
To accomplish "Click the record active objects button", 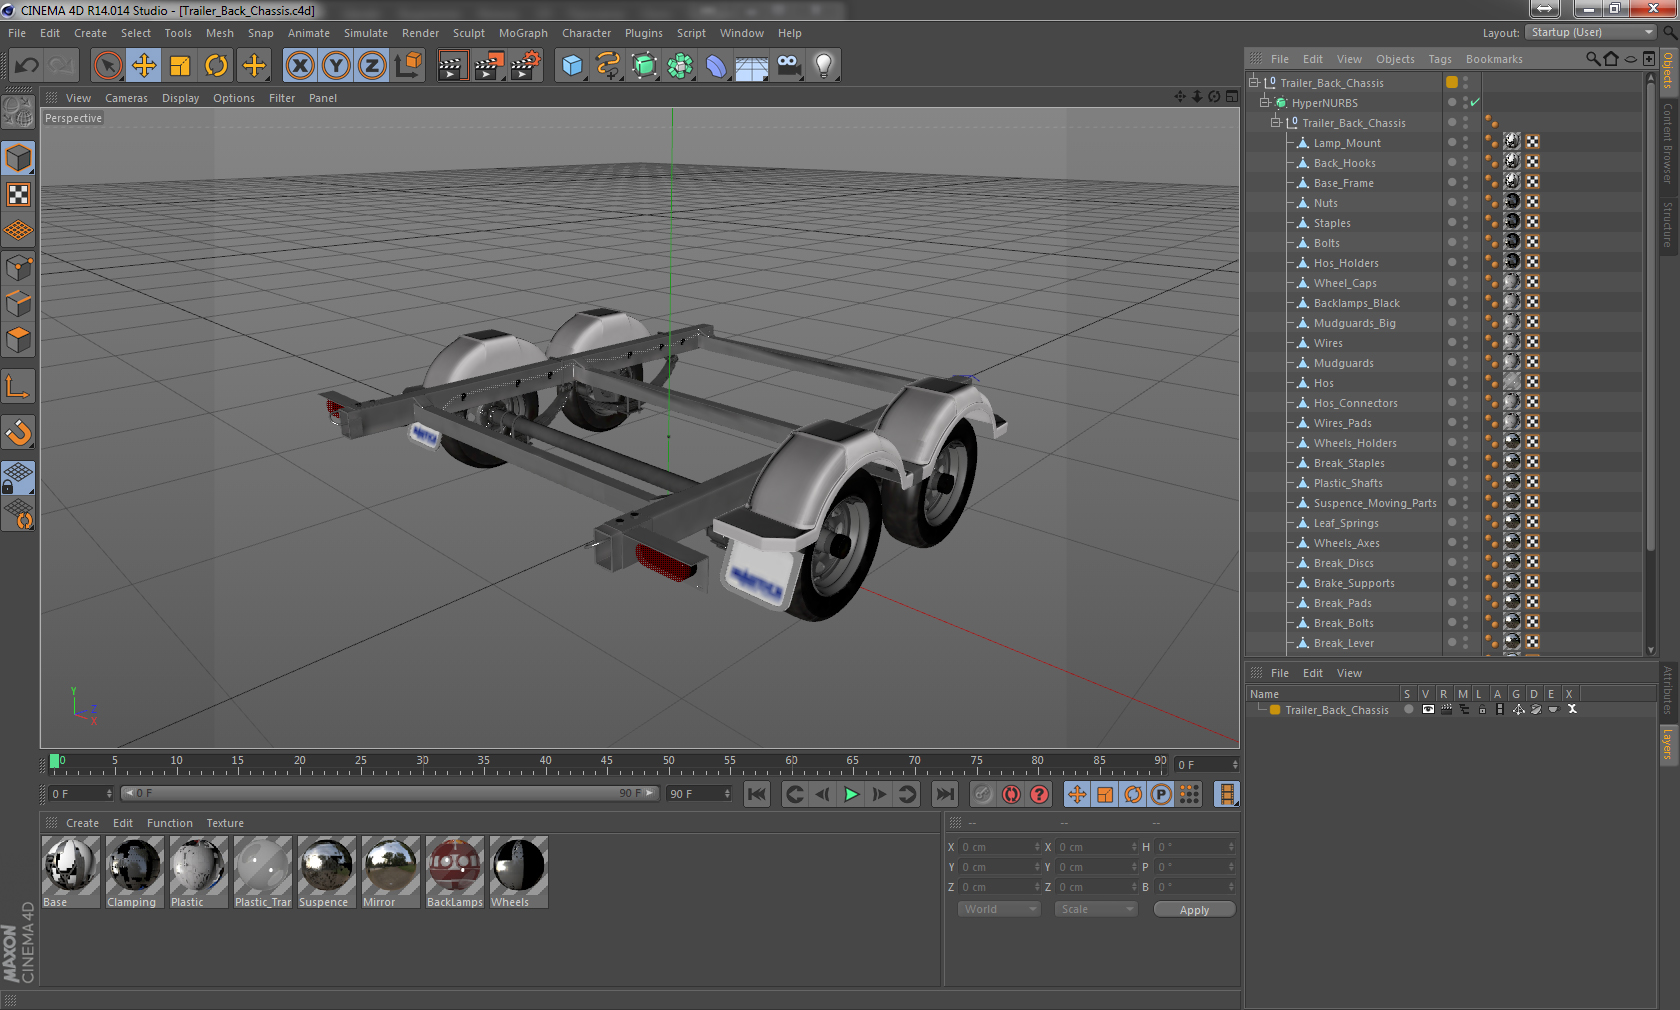I will coord(983,794).
